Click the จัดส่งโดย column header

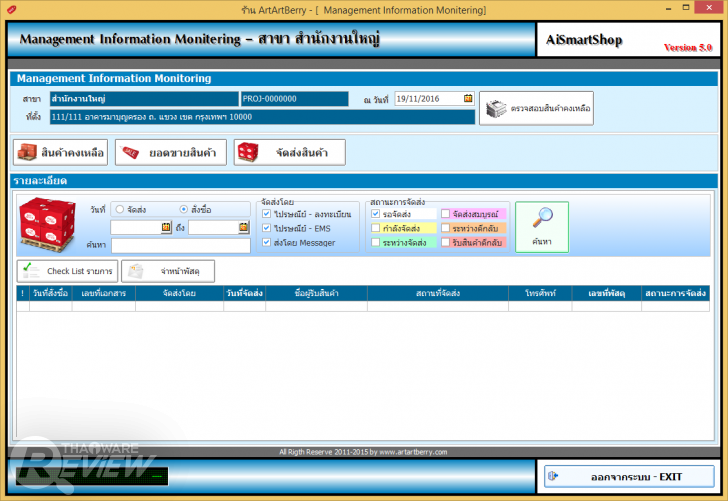pyautogui.click(x=179, y=293)
